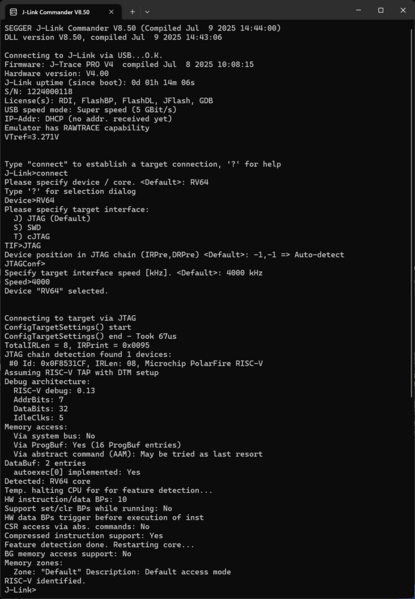Click the 'T) cJTAG' interface option text

(x=32, y=236)
